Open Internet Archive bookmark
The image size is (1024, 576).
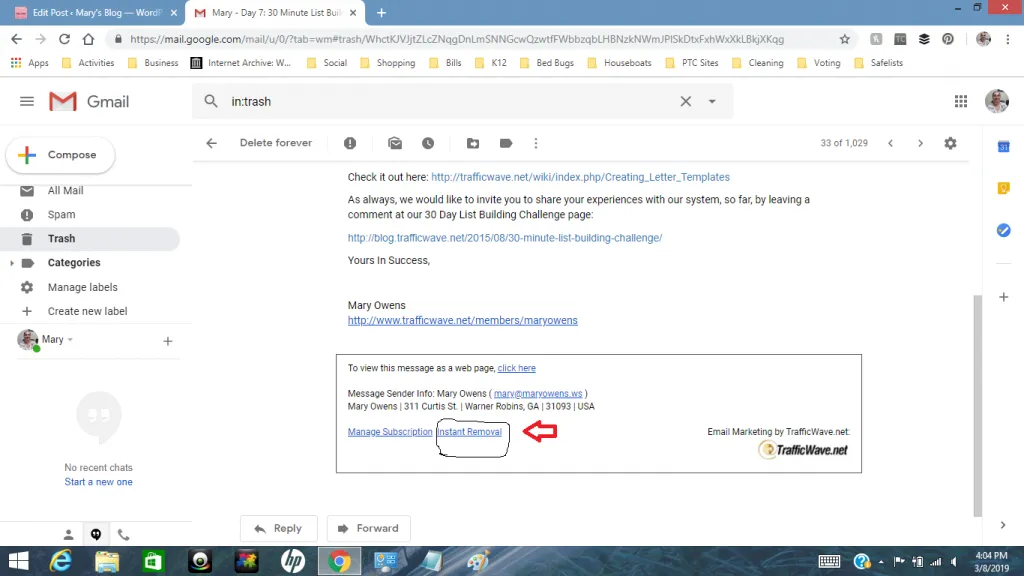(x=240, y=63)
